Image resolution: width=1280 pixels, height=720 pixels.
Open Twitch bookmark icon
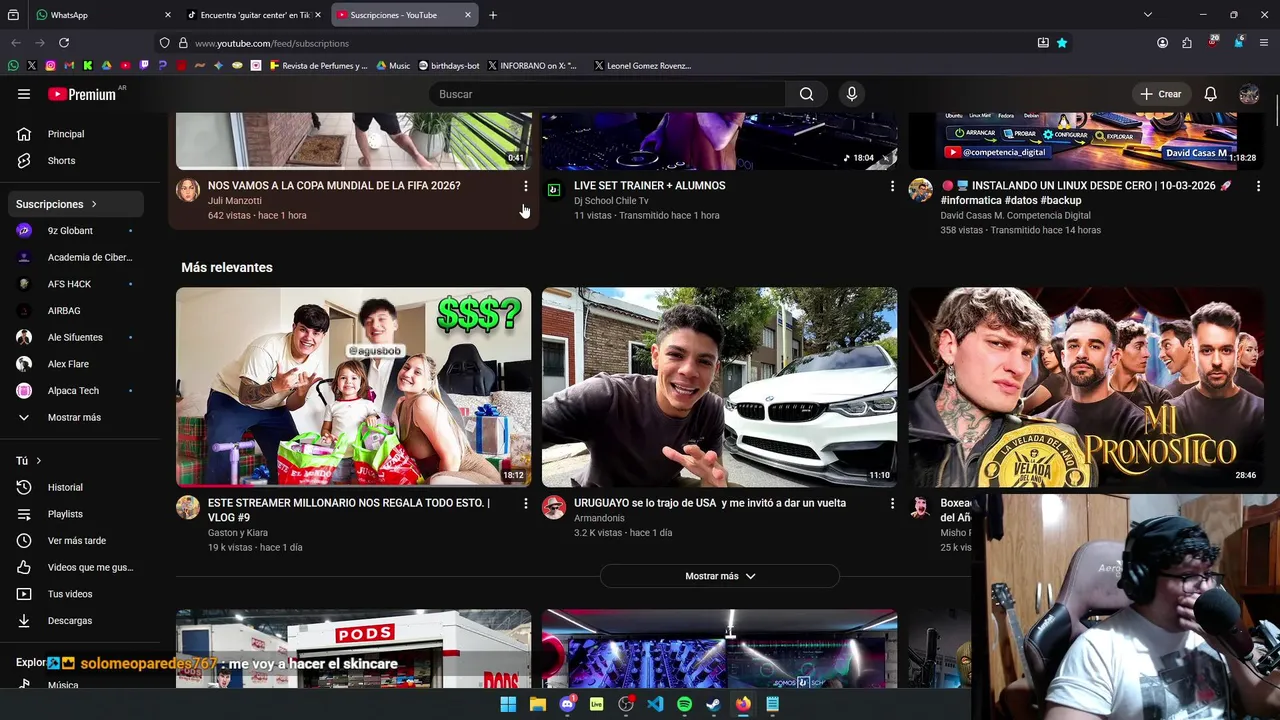pyautogui.click(x=144, y=66)
